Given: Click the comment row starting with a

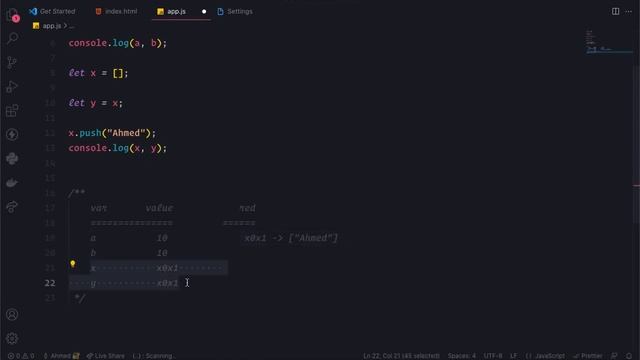Looking at the screenshot, I should [x=129, y=238].
